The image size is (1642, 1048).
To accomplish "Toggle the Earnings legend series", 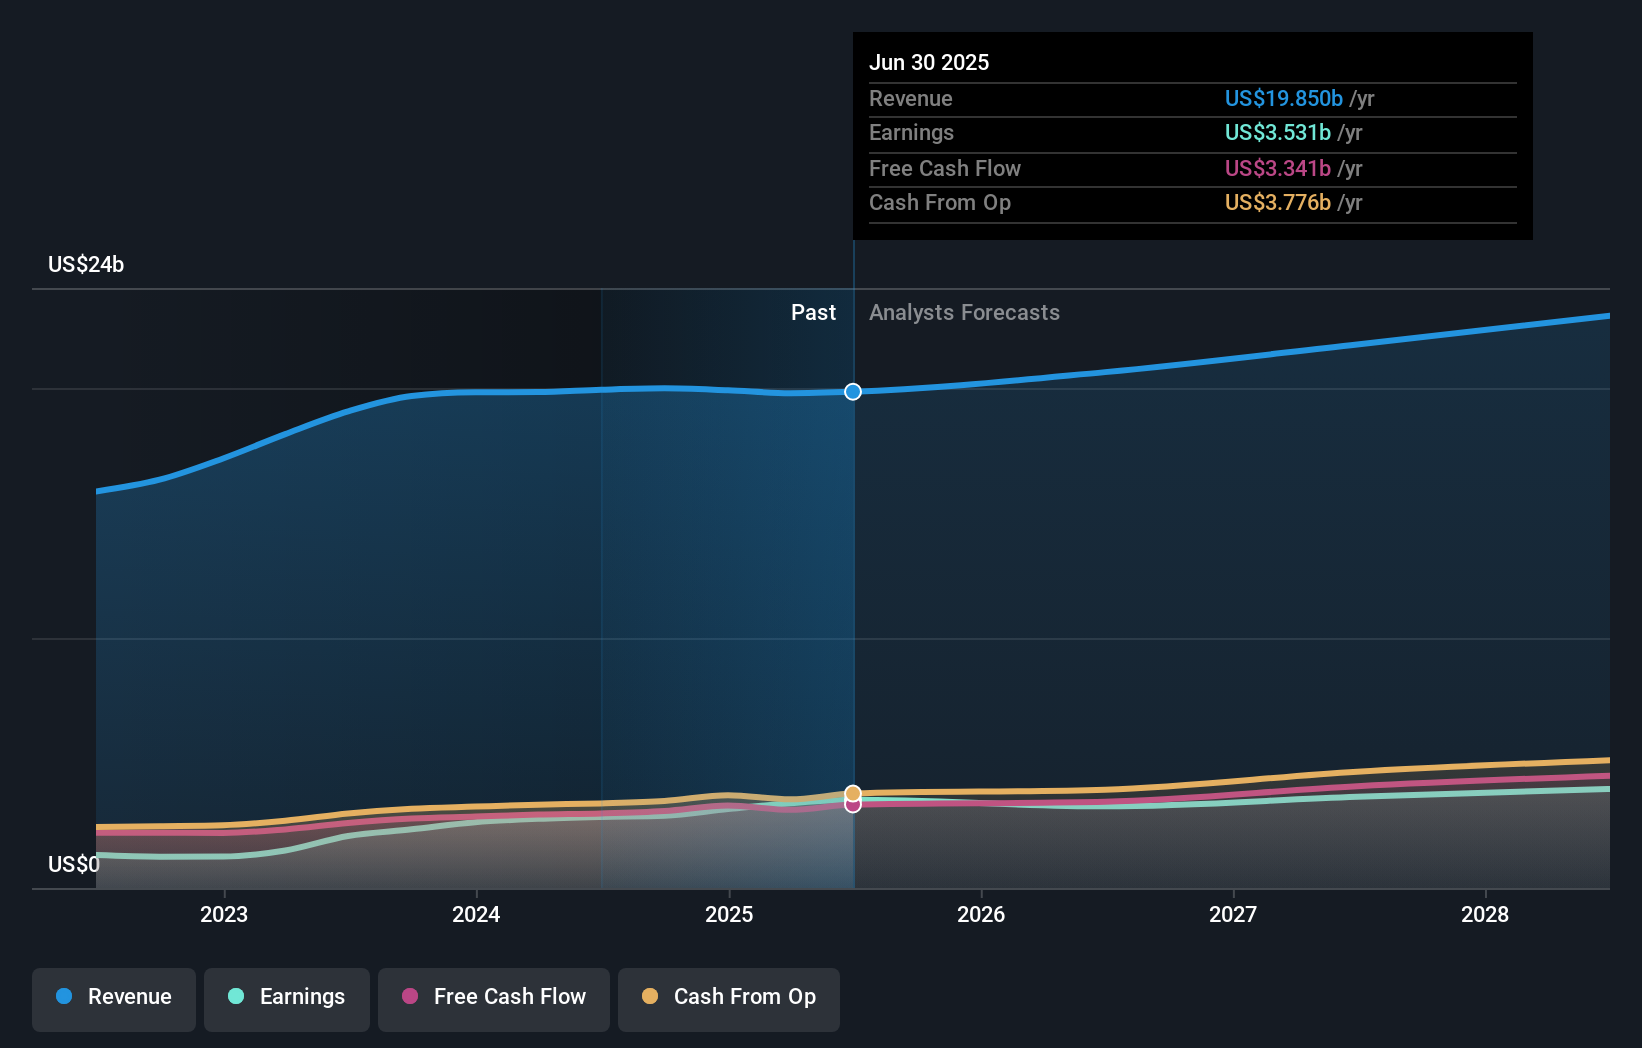I will click(287, 999).
